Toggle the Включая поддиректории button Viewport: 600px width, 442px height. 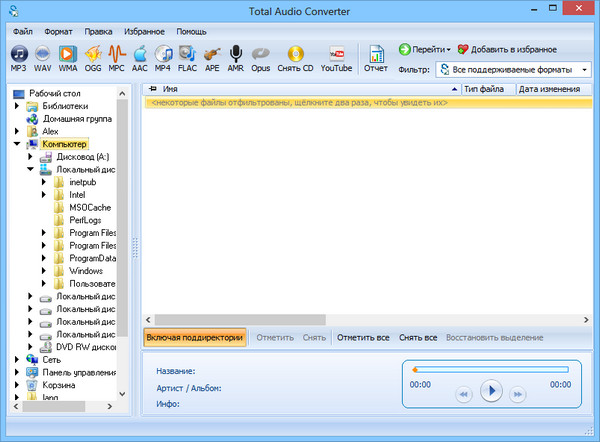(x=194, y=338)
